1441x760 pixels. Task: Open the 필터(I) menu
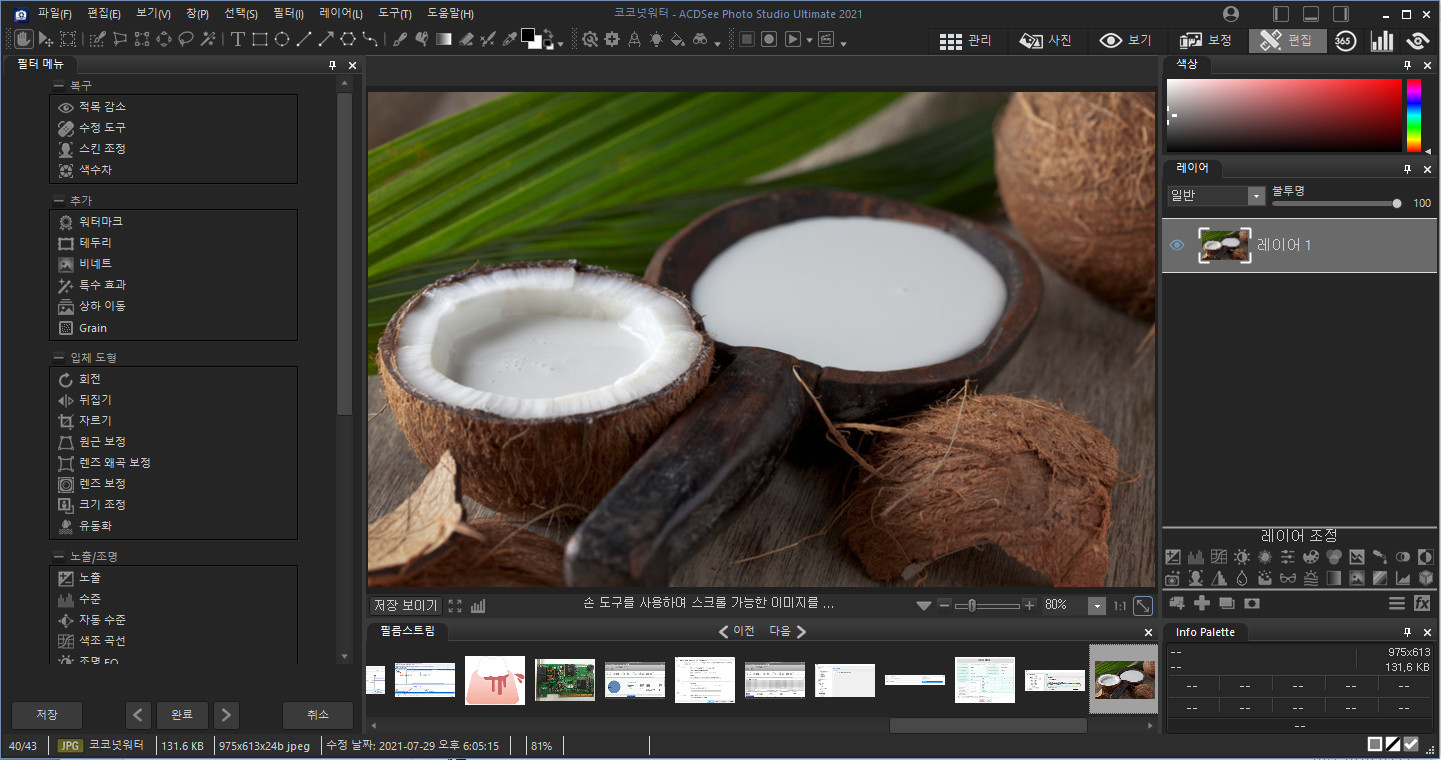[x=288, y=14]
